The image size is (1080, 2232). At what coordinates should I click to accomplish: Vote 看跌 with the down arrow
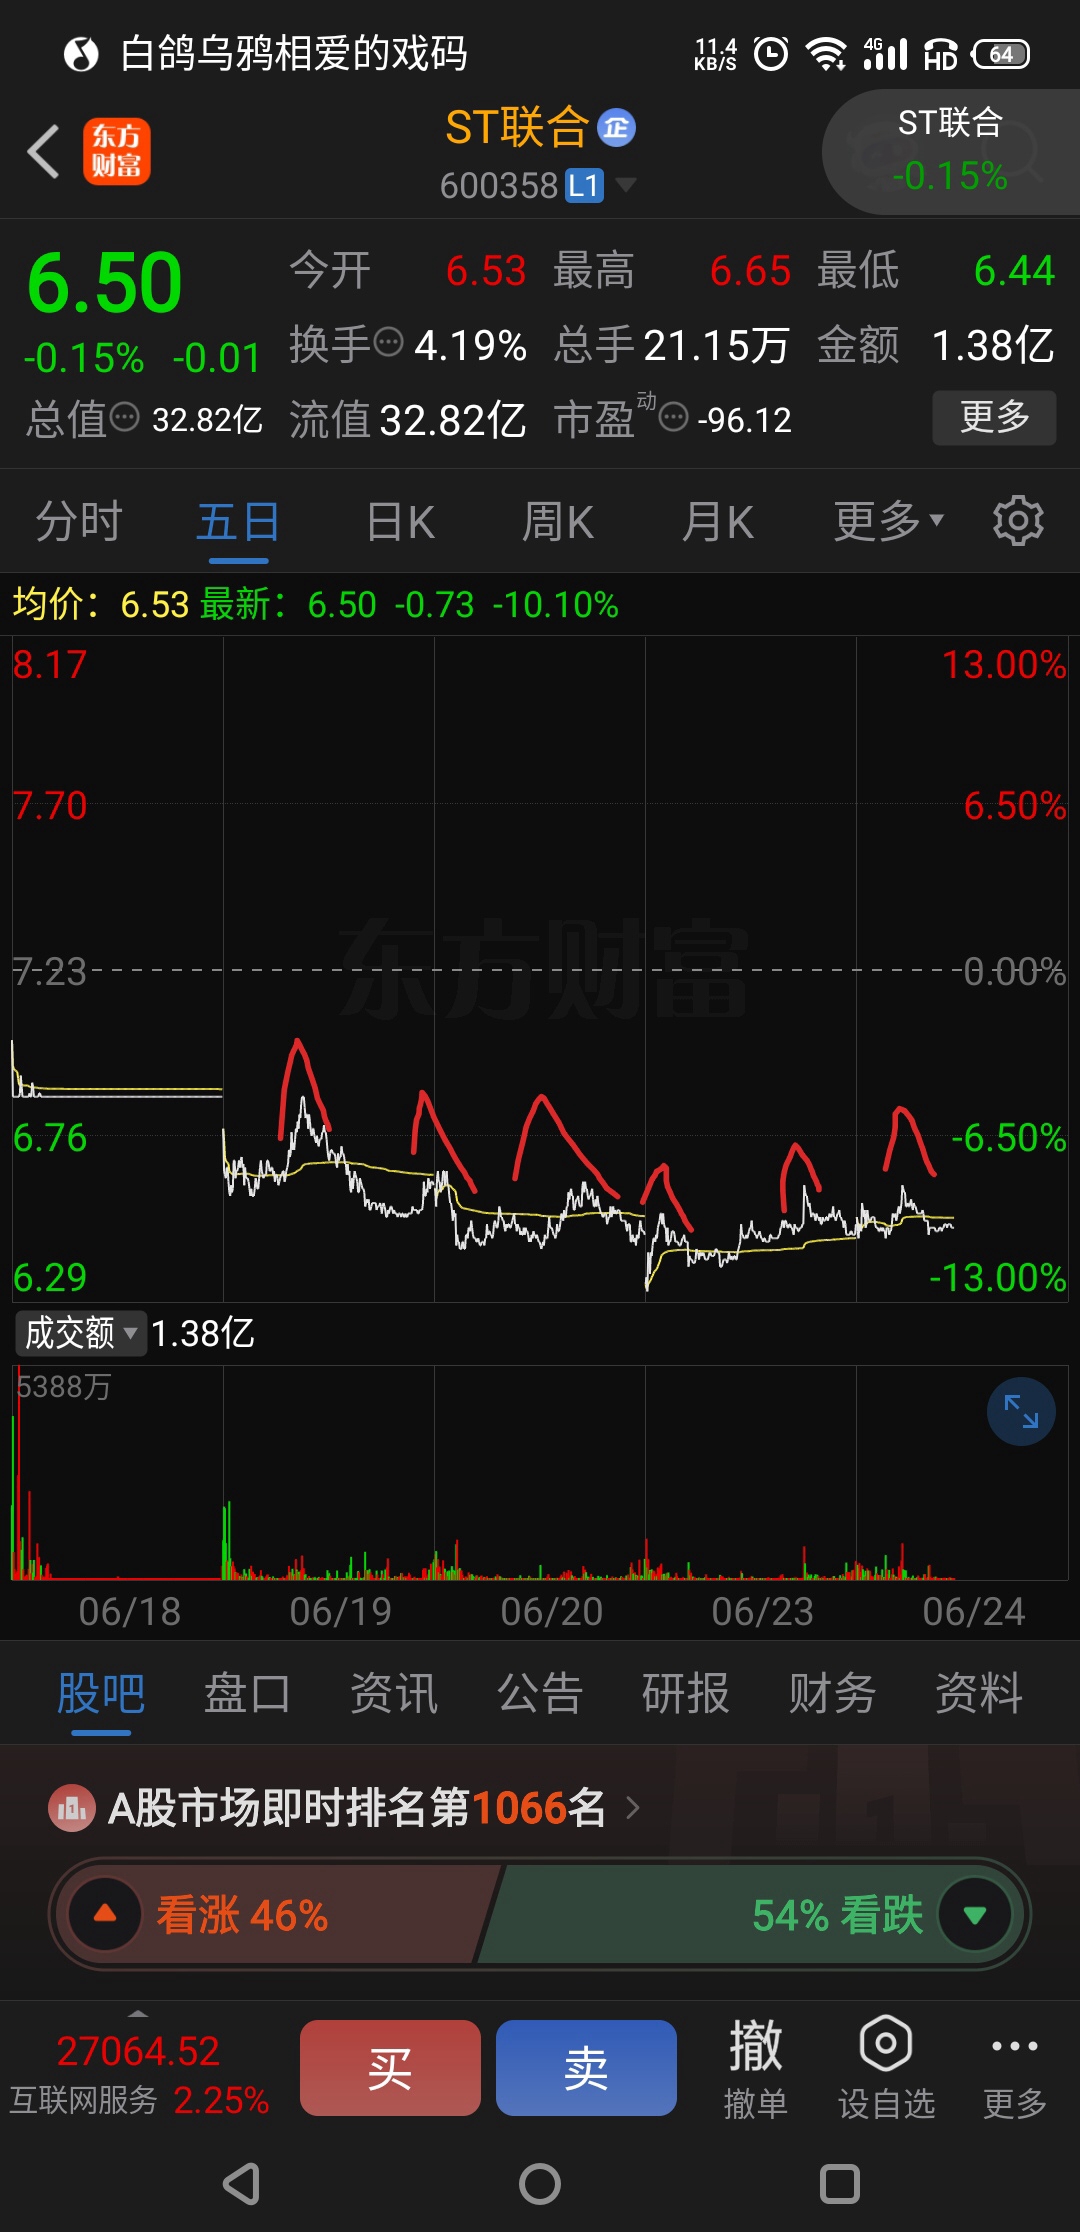coord(975,1914)
